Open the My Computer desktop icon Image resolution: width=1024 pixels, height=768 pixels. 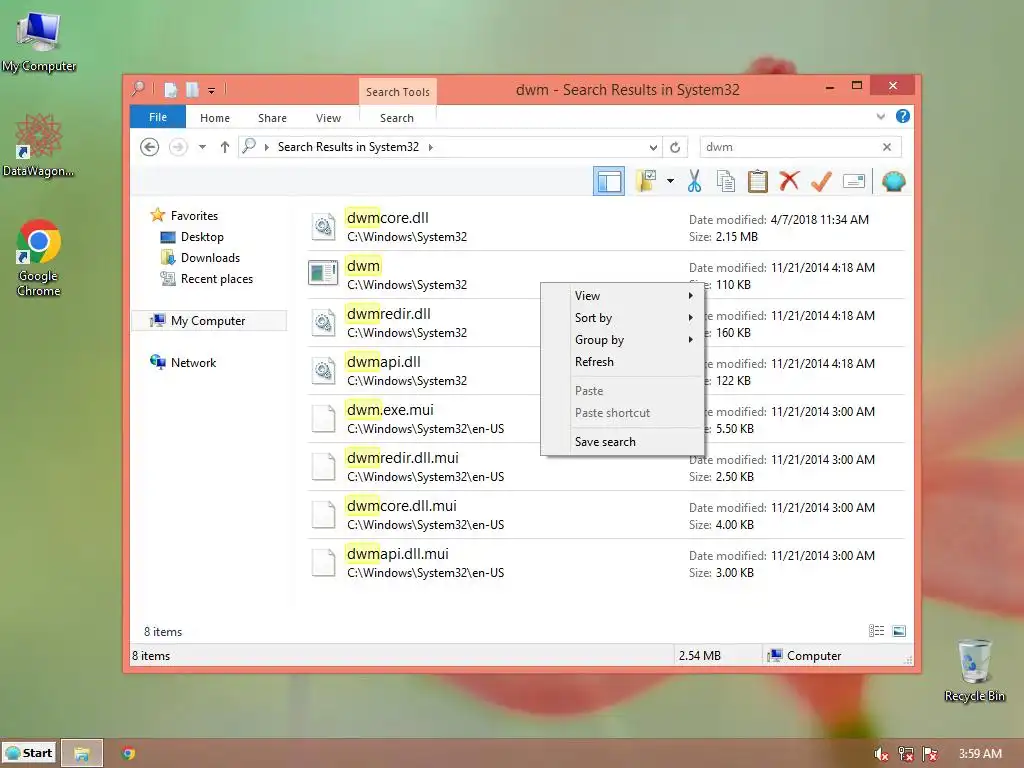pos(39,40)
